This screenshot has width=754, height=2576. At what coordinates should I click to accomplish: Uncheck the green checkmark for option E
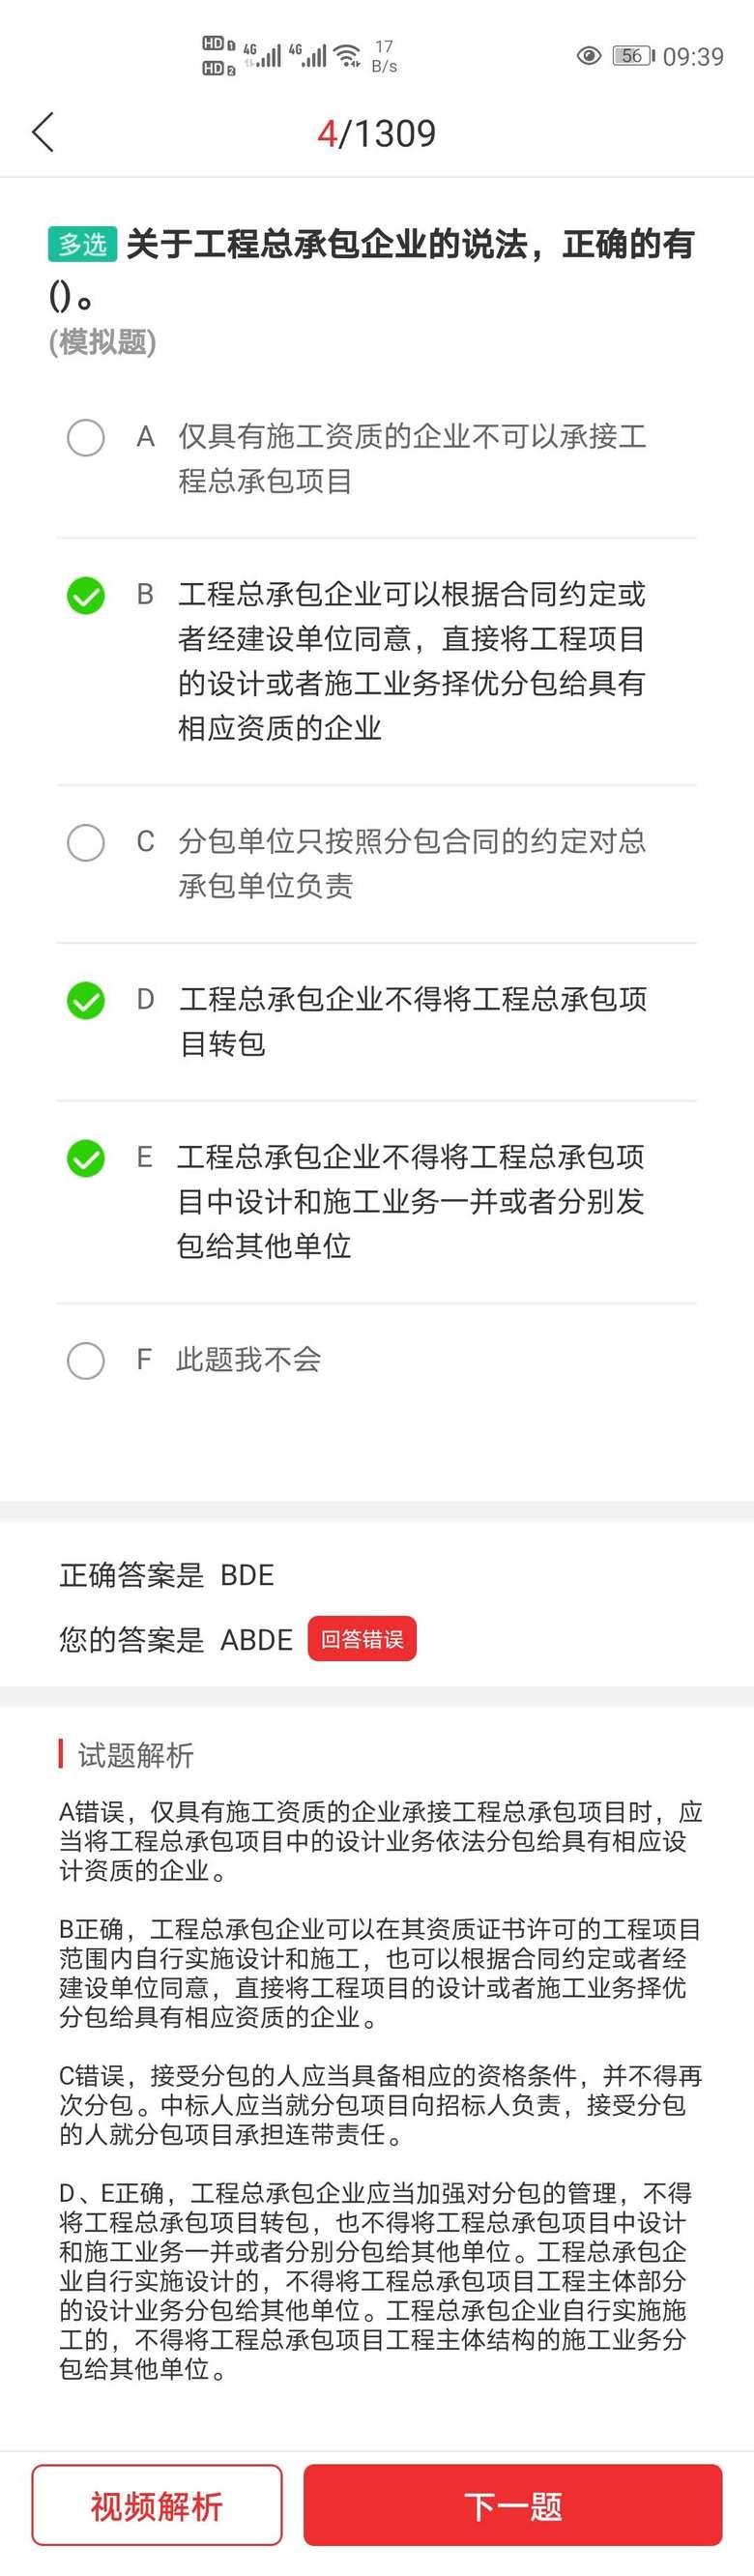[86, 1158]
